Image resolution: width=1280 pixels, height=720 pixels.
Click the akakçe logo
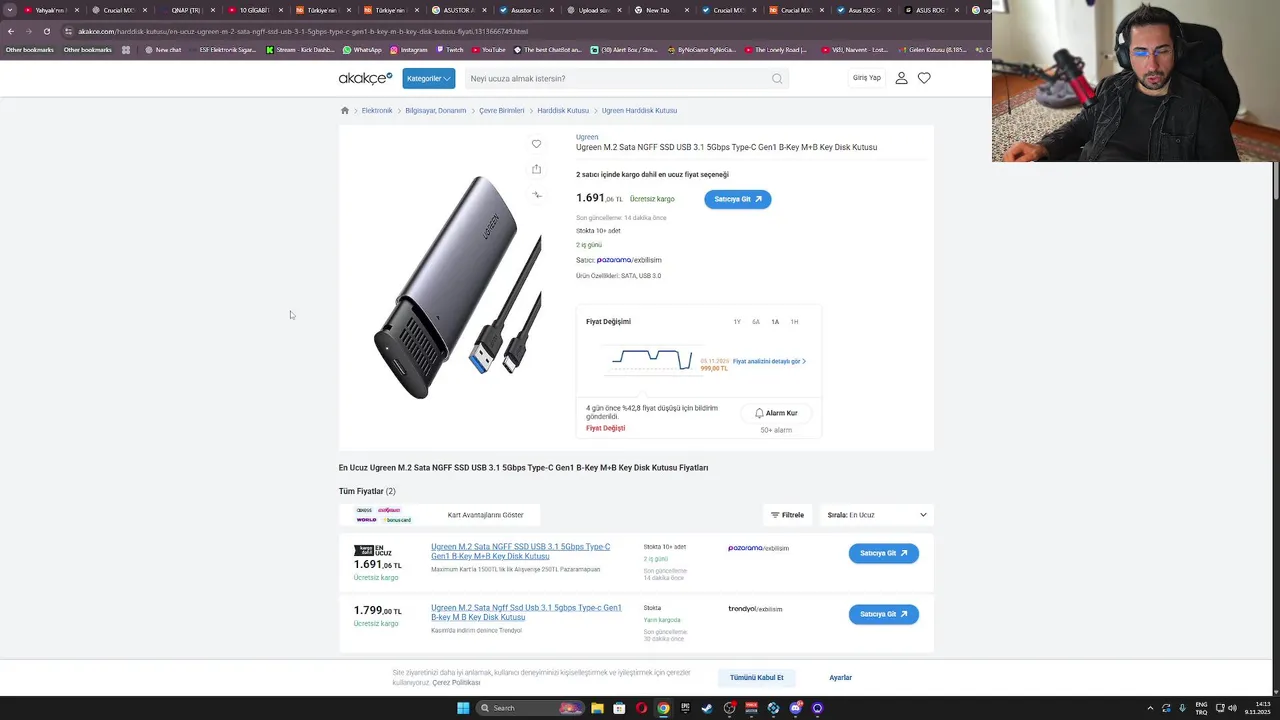[365, 78]
